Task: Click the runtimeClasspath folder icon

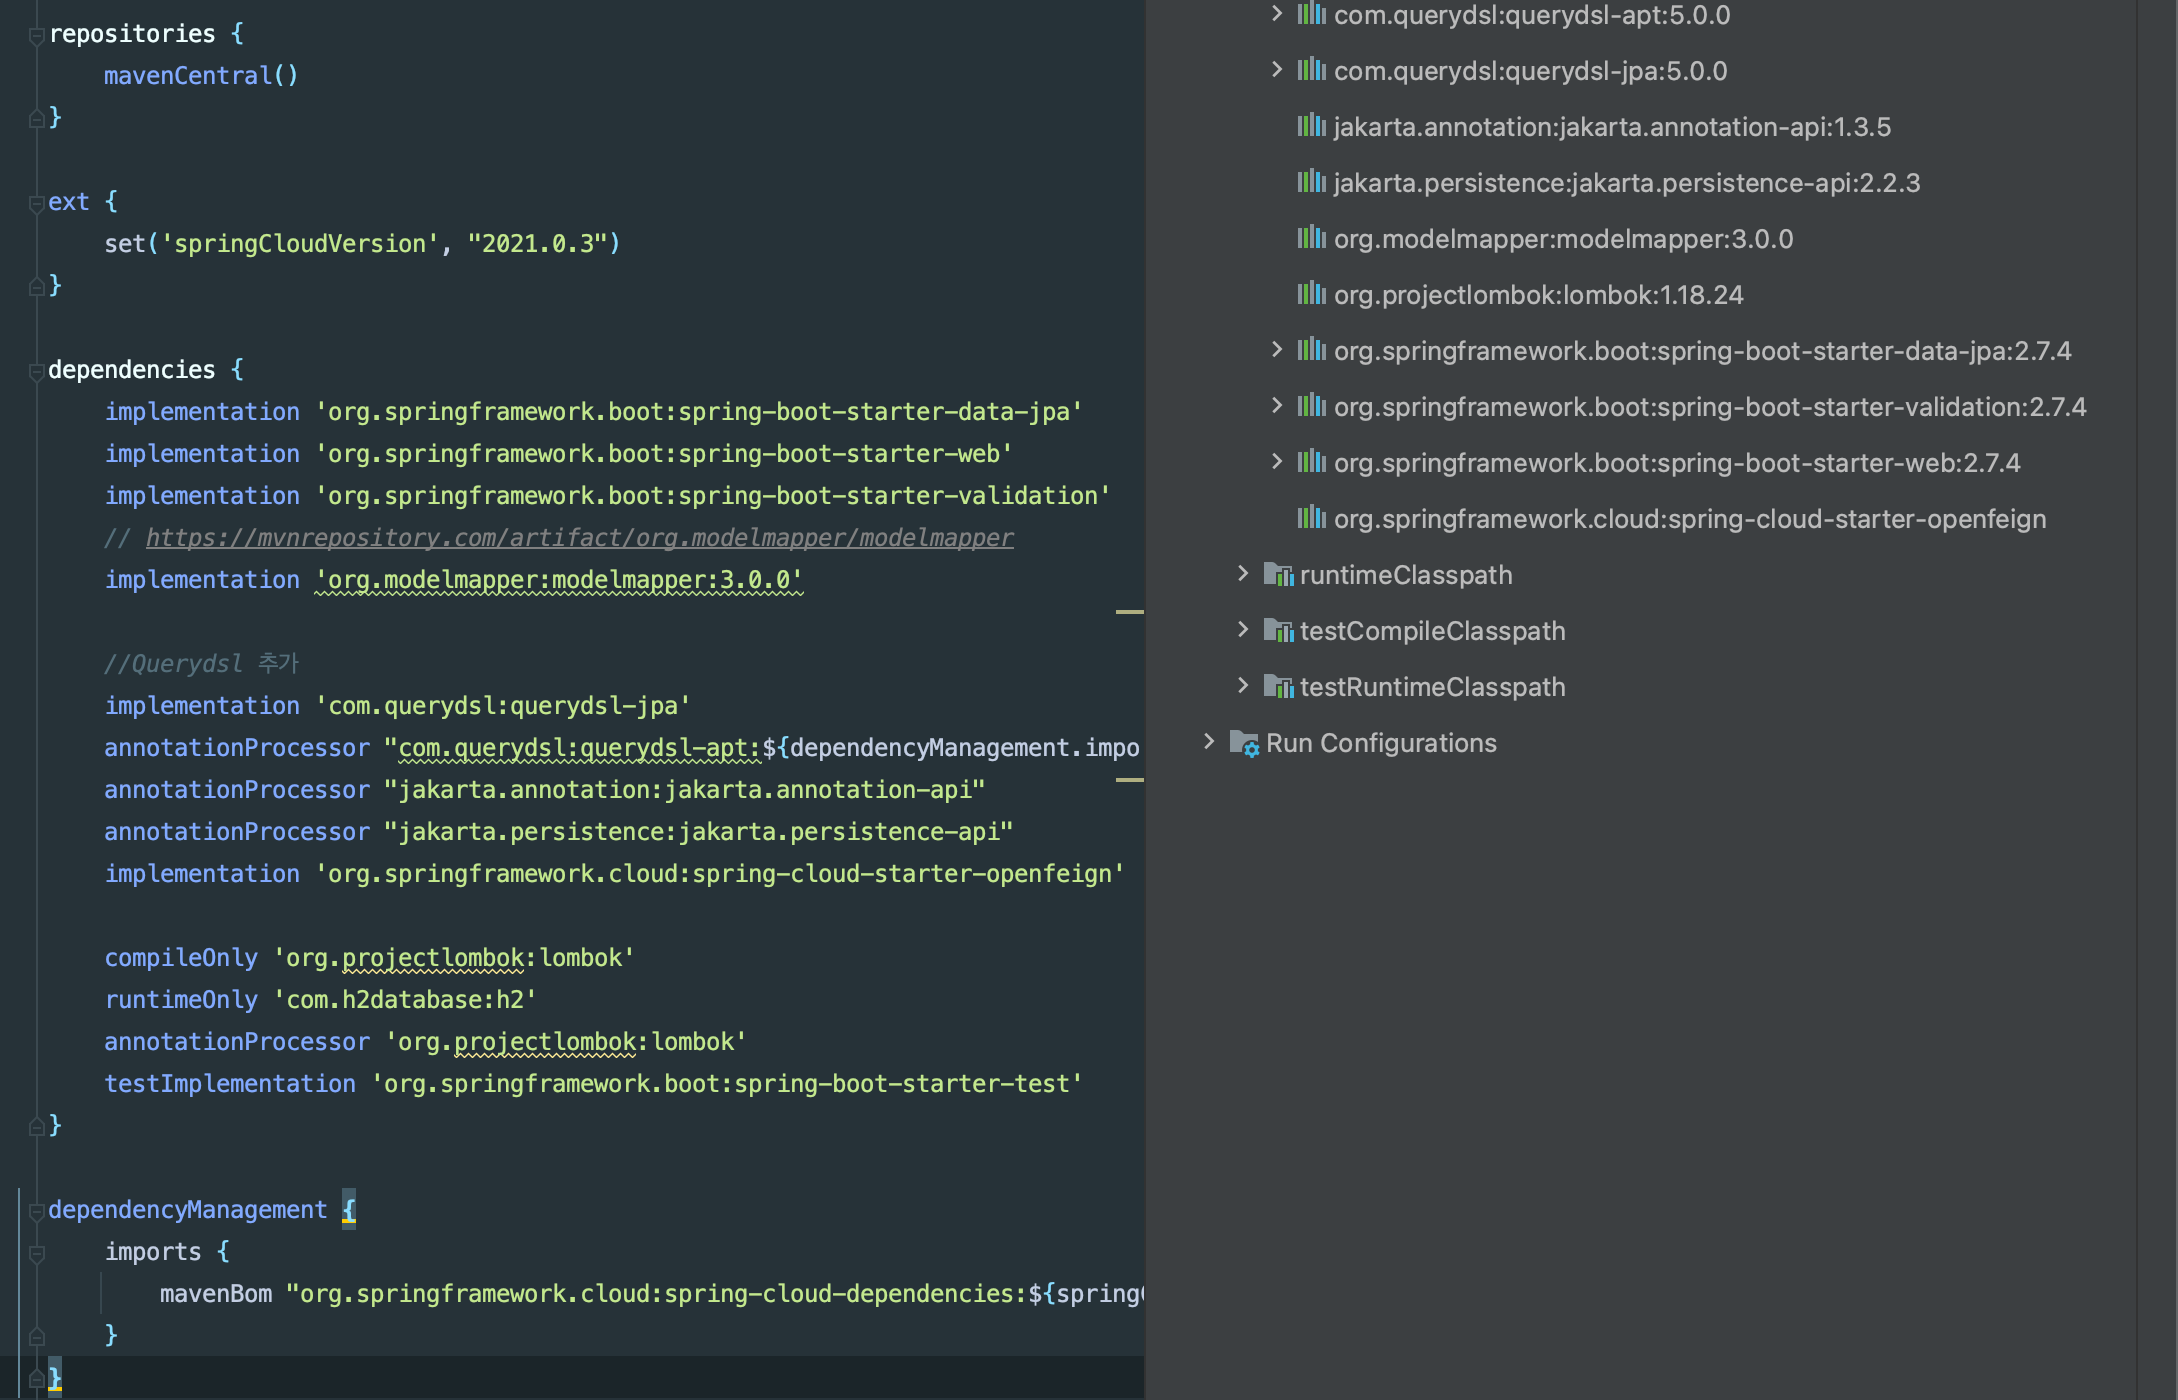Action: pyautogui.click(x=1278, y=574)
